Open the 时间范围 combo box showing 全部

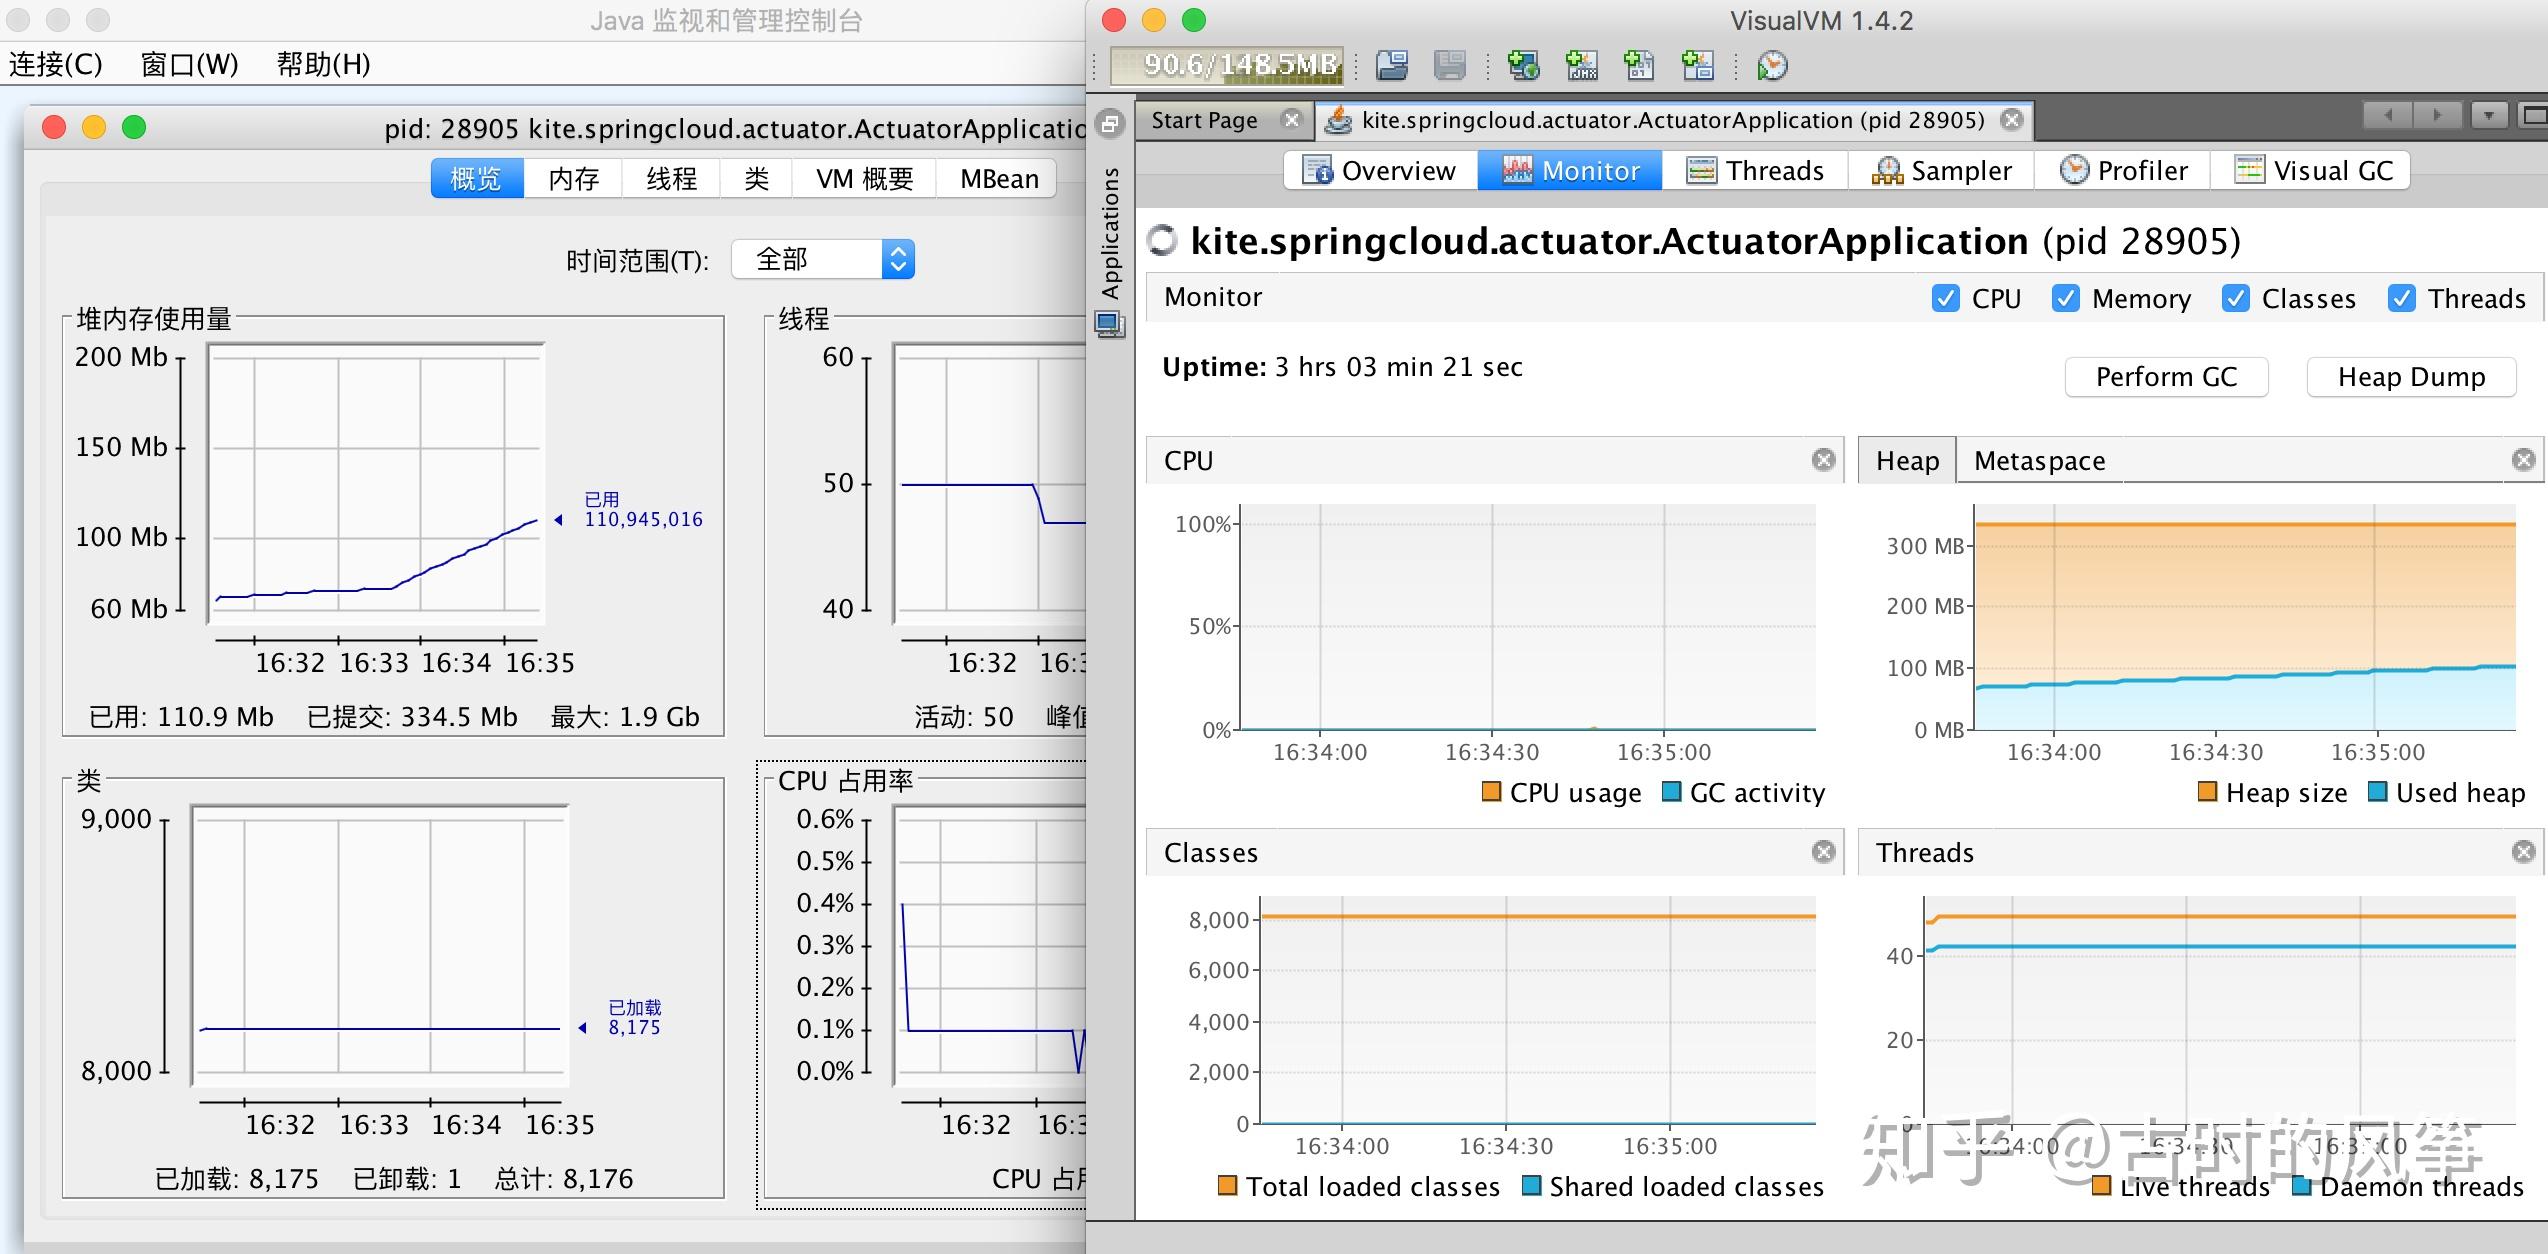pyautogui.click(x=823, y=260)
